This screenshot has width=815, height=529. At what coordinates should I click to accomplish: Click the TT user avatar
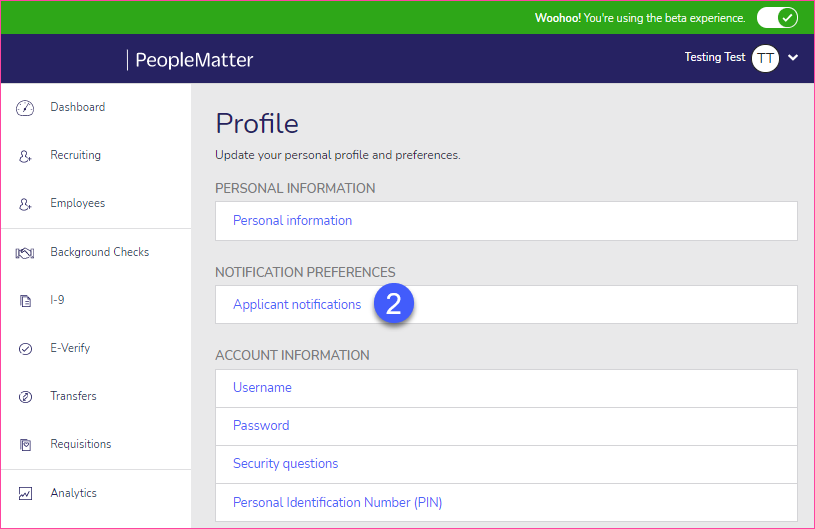[765, 58]
